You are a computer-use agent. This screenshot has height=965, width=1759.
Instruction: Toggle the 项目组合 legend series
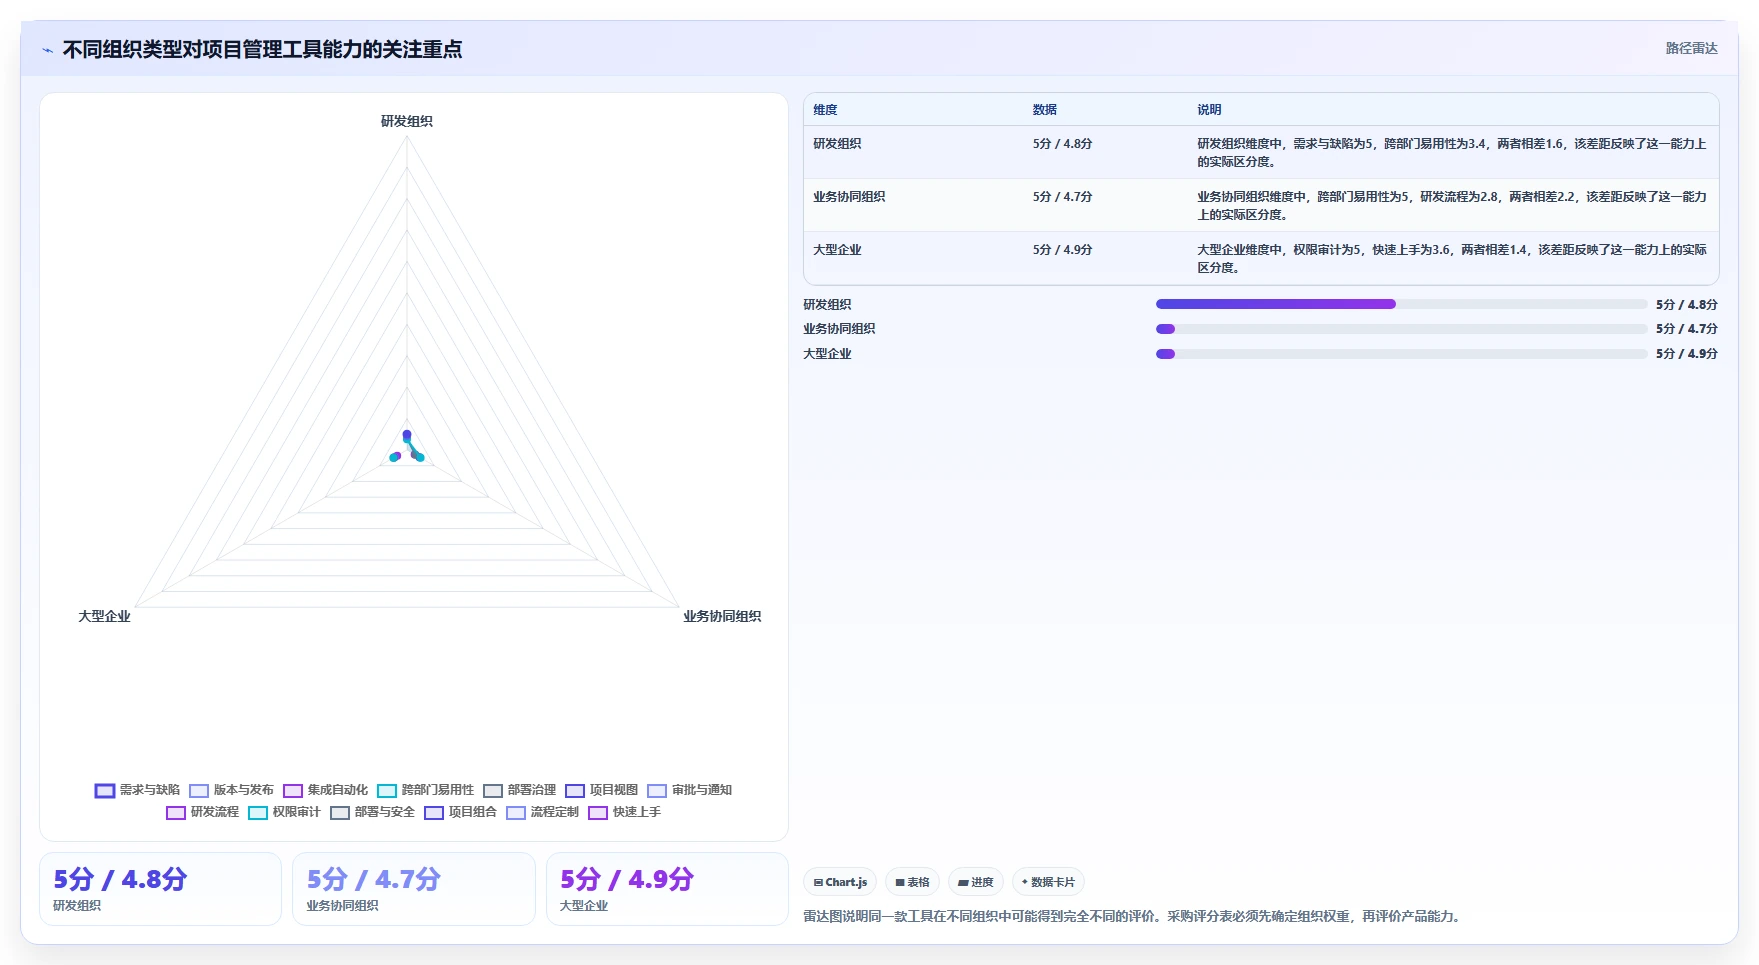(x=460, y=812)
